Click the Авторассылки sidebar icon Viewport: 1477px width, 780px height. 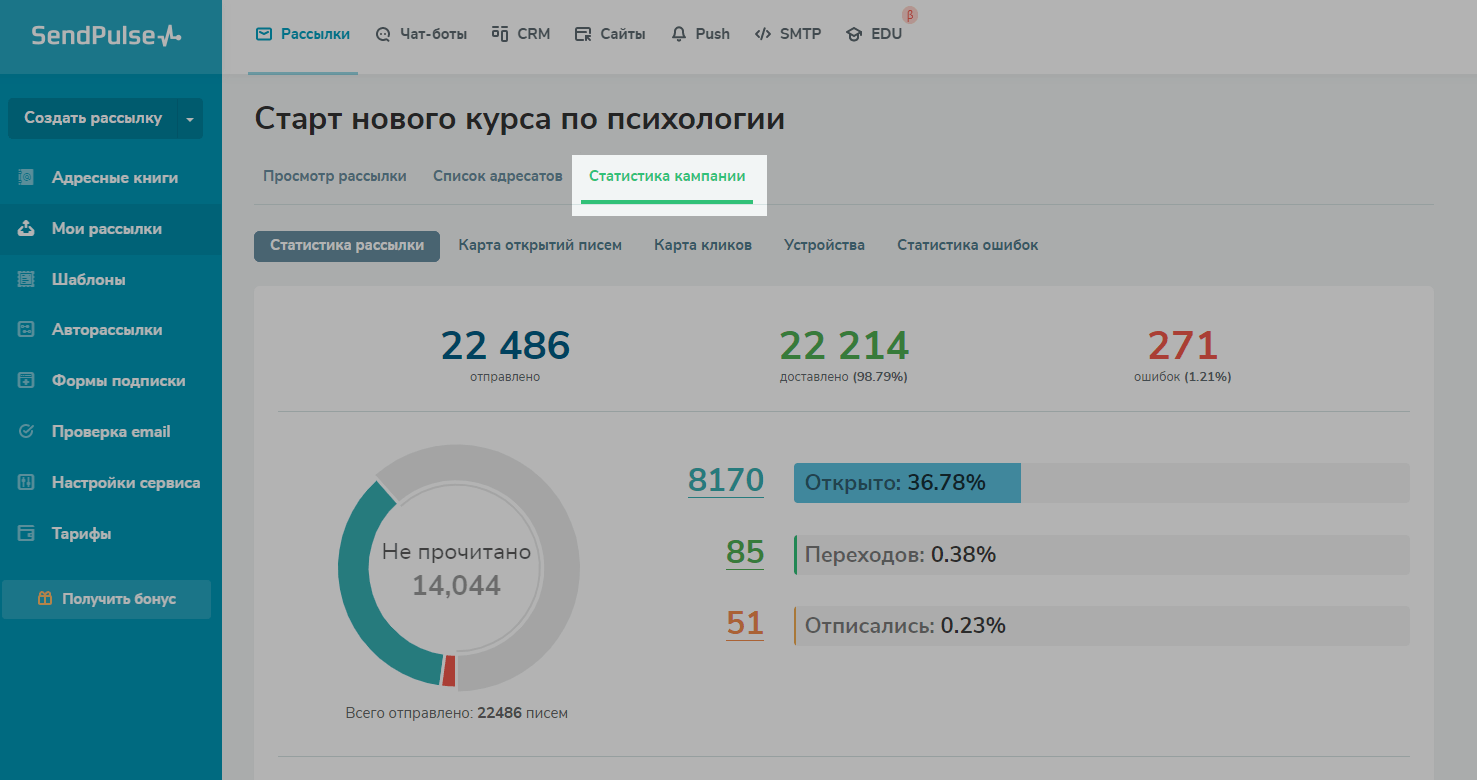coord(27,330)
